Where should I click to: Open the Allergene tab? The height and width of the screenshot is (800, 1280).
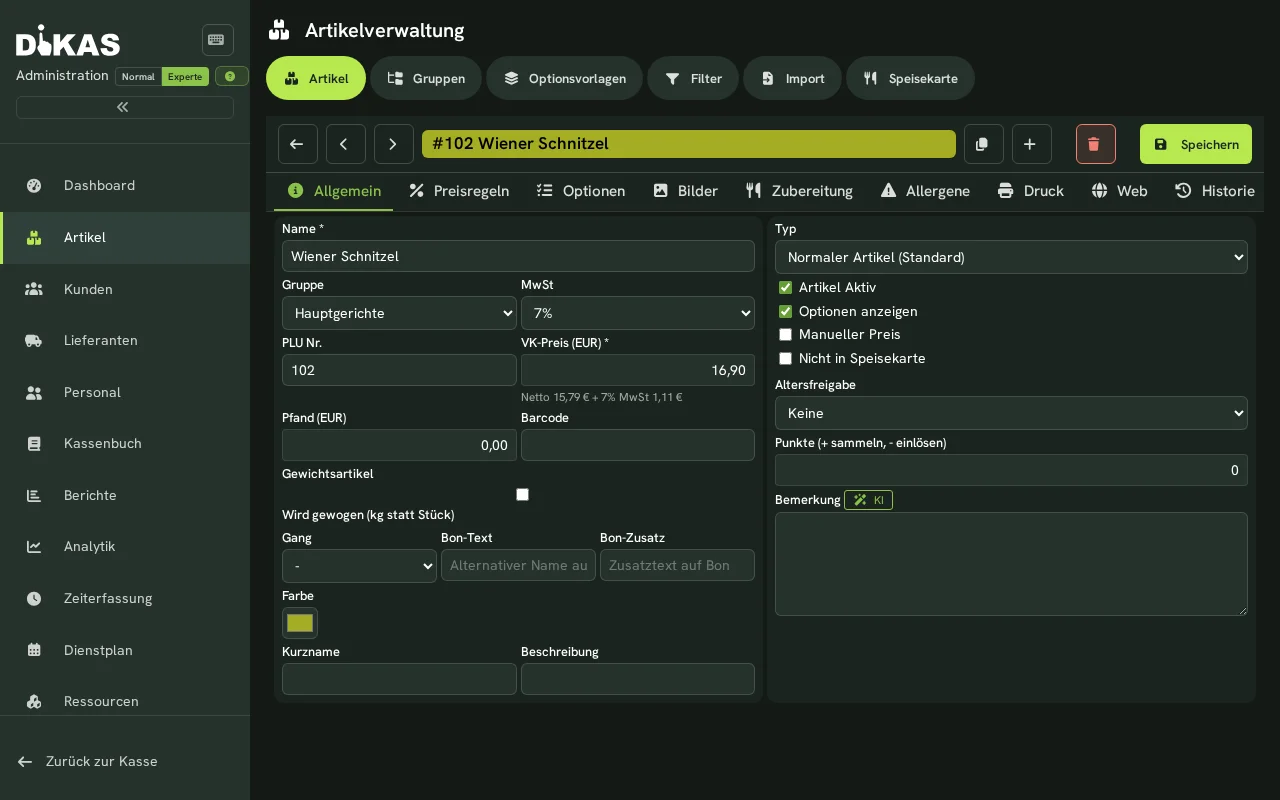925,191
